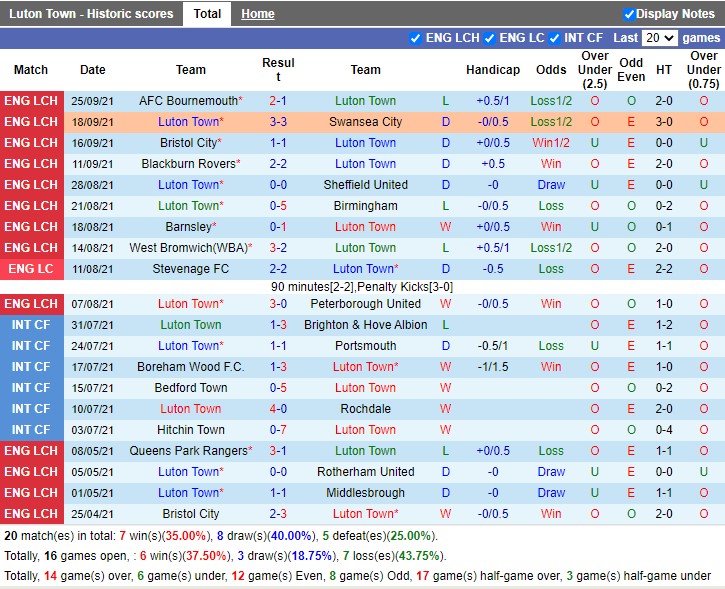
Task: Click the 25/09/21 match score 2-1
Action: pos(278,101)
